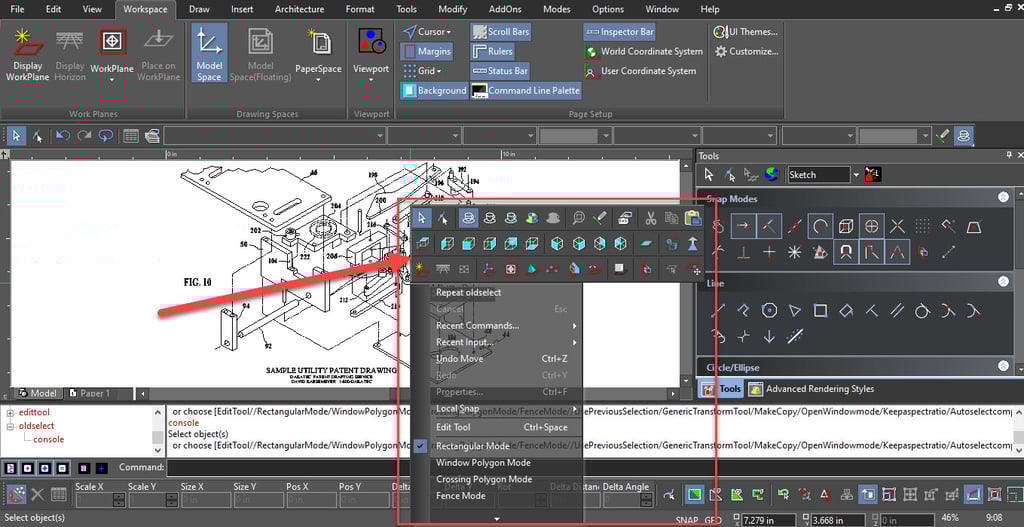This screenshot has width=1024, height=527.
Task: Select the Polygon tool in Line panel
Action: coord(769,311)
